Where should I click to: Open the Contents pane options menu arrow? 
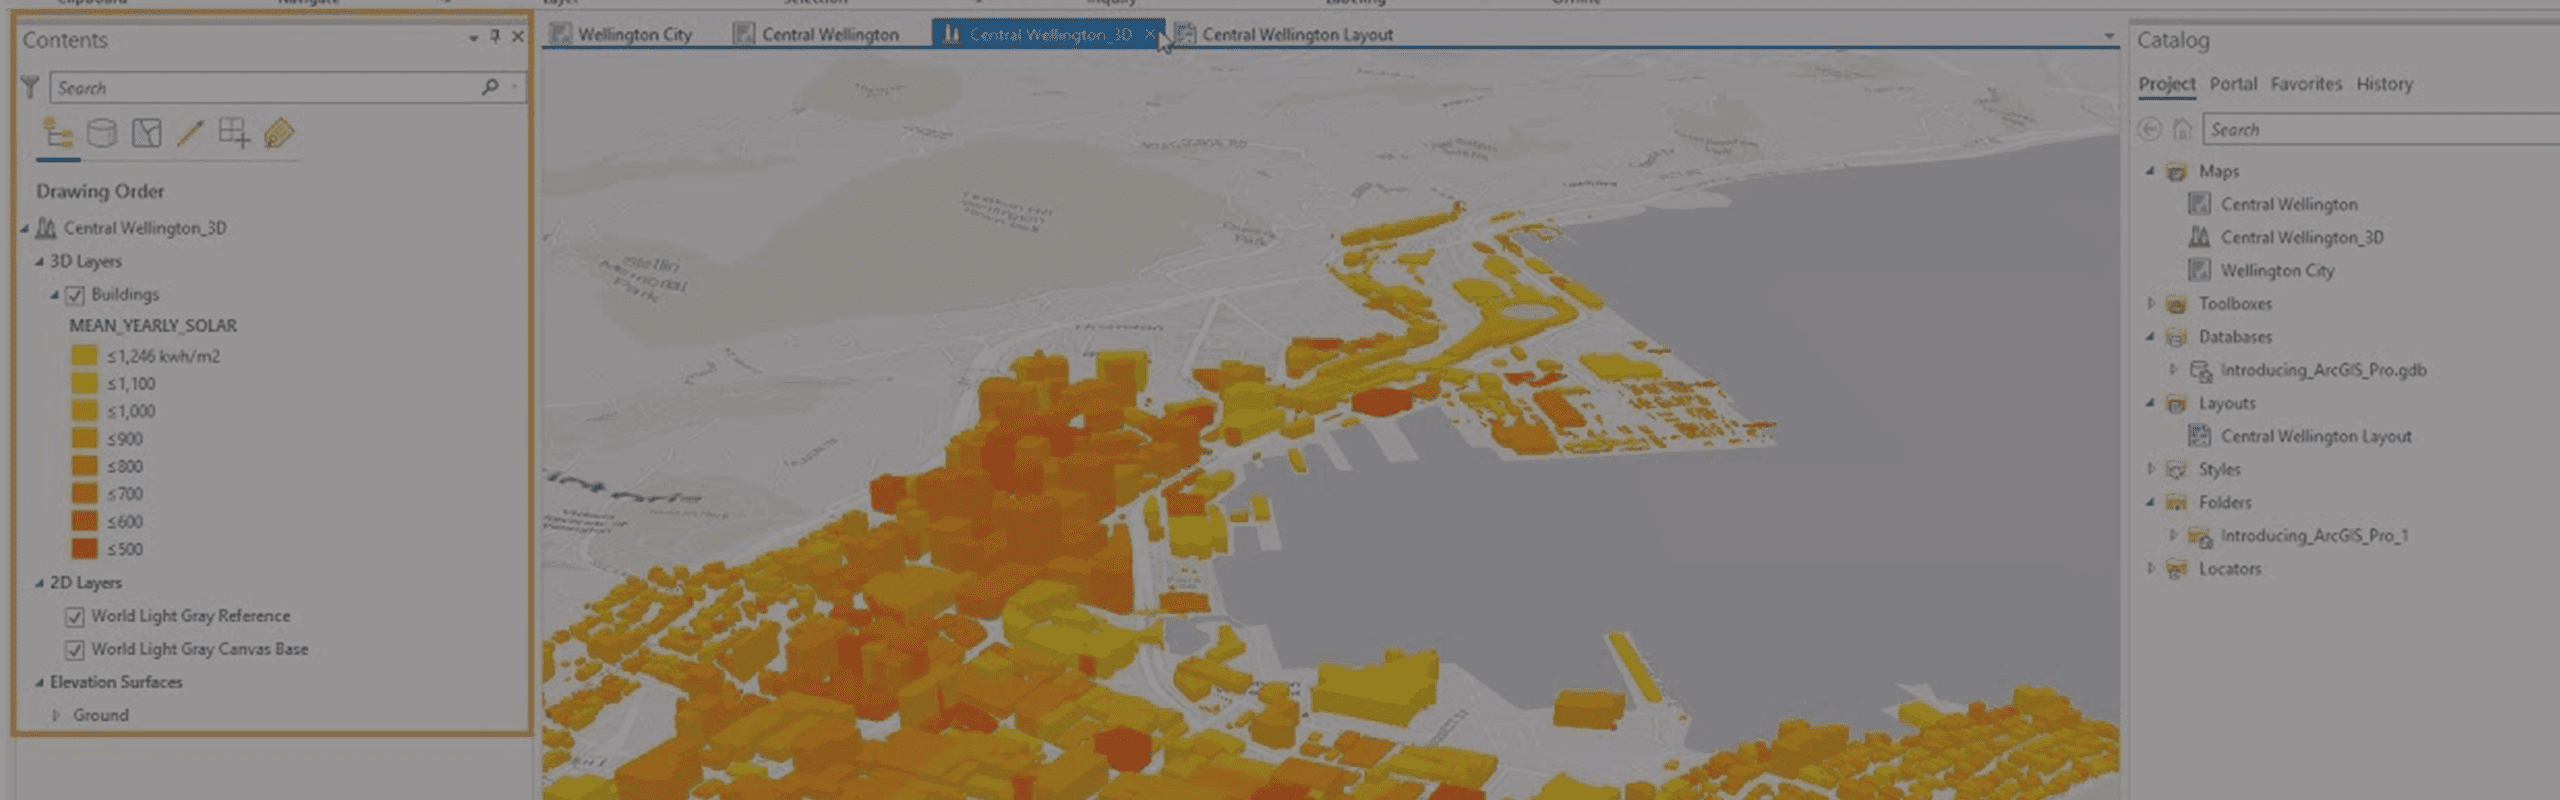[473, 38]
